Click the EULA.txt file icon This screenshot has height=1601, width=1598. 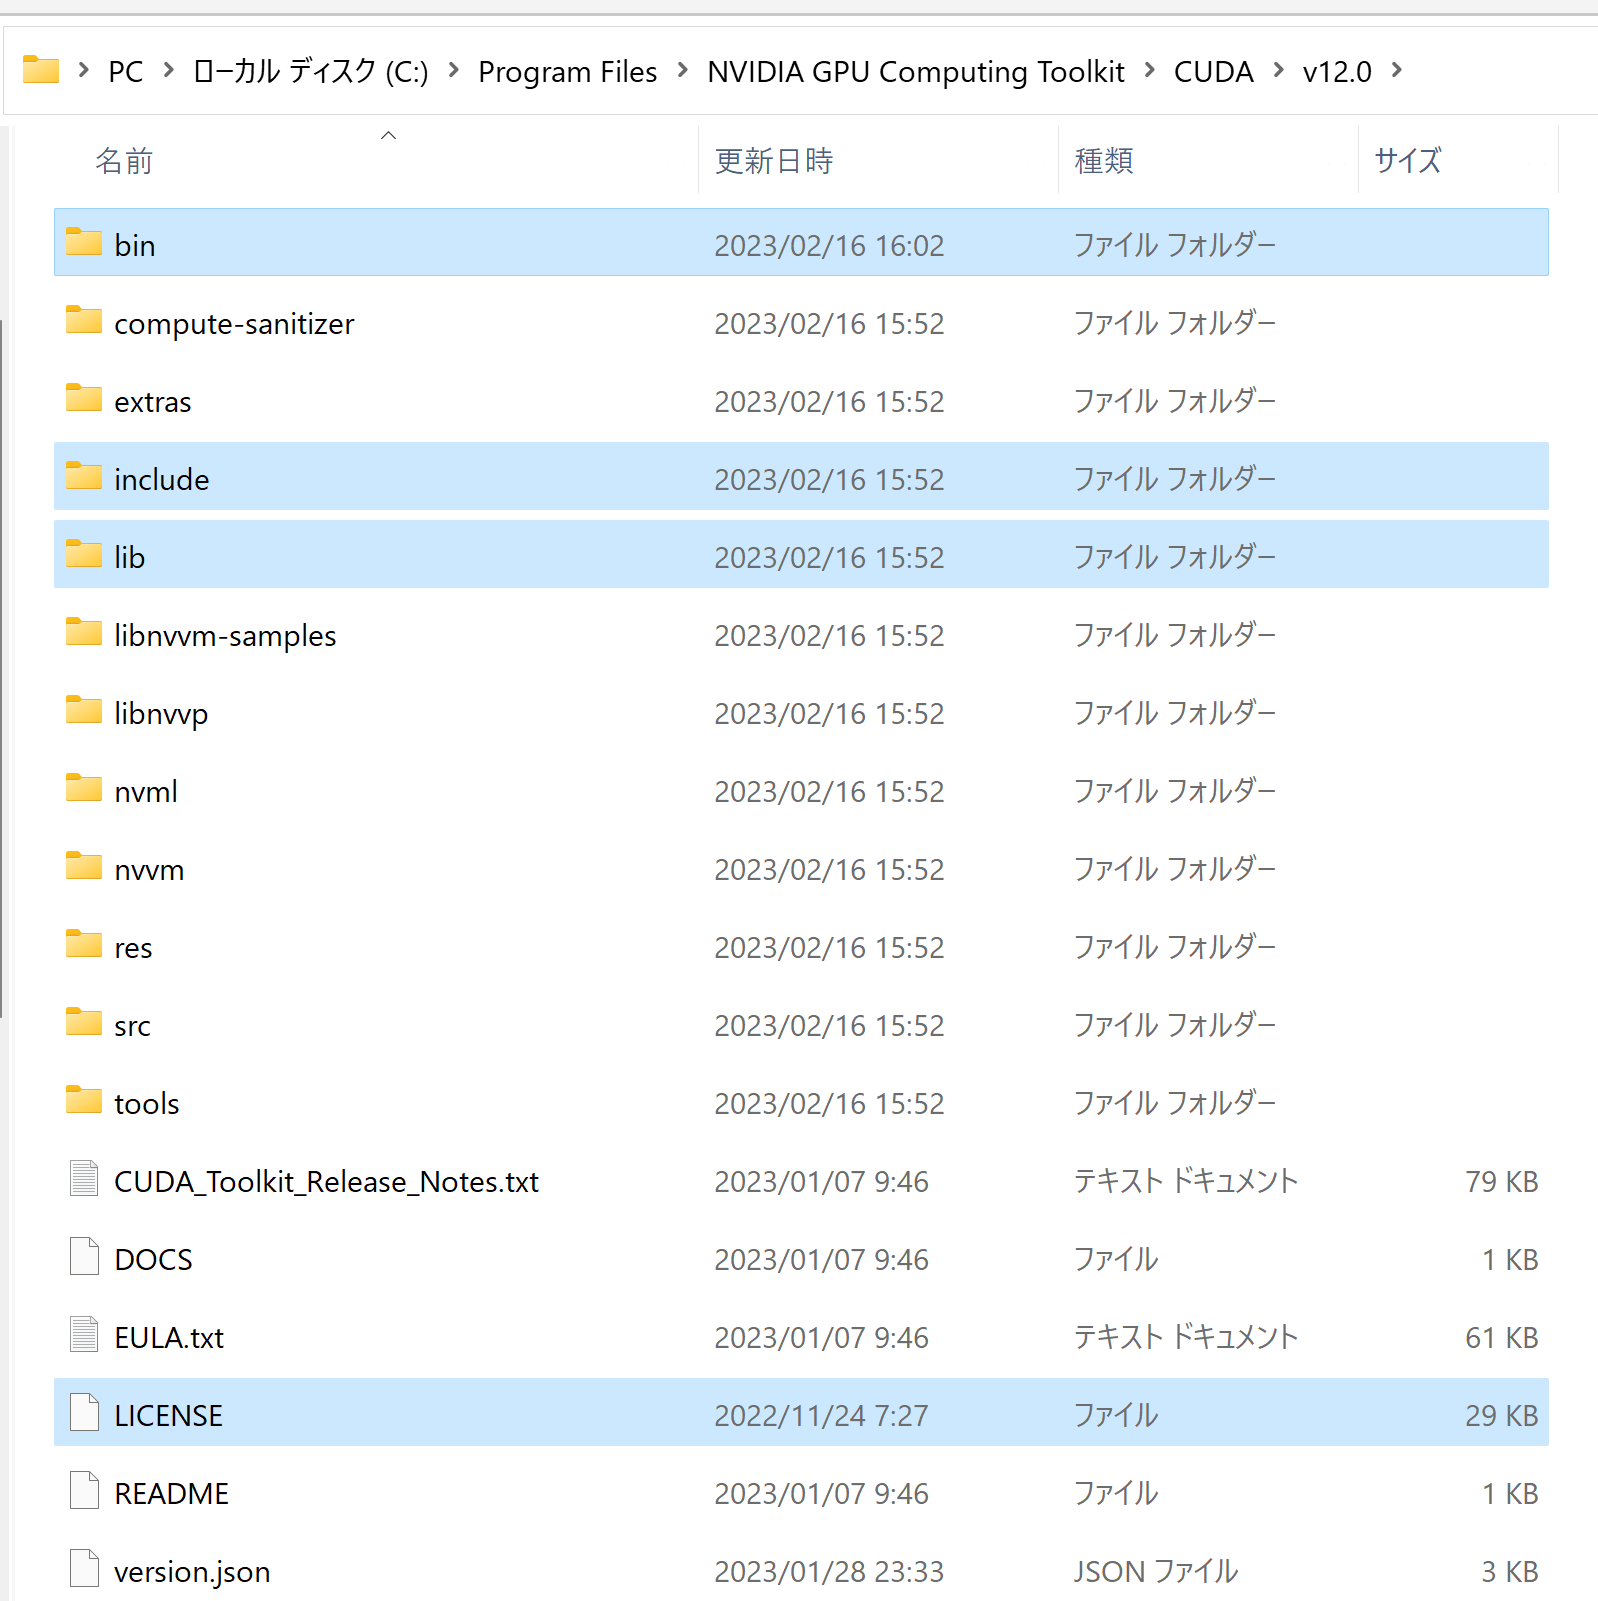pyautogui.click(x=84, y=1334)
